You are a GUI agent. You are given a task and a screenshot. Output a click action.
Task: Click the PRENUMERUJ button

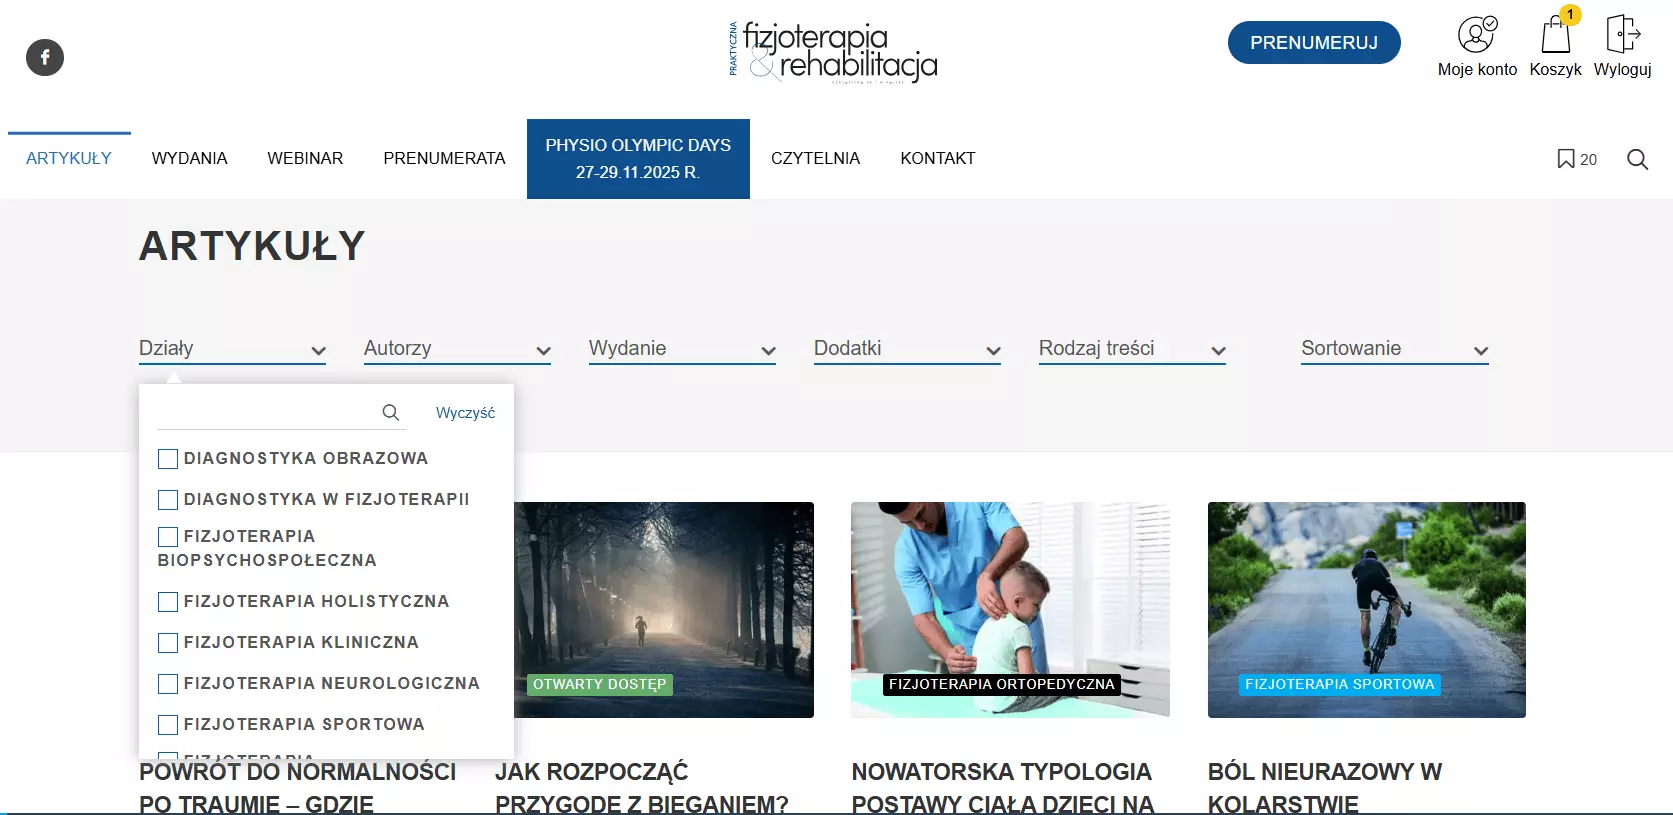tap(1314, 43)
